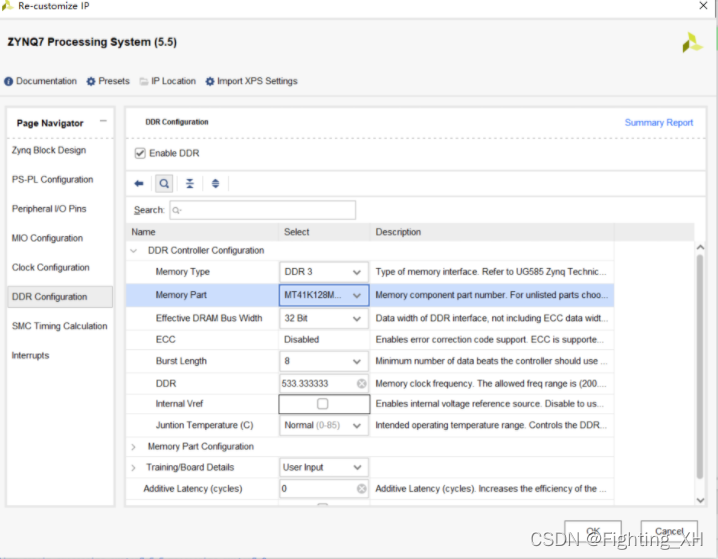
Task: Click the Description column header
Action: [x=492, y=232]
